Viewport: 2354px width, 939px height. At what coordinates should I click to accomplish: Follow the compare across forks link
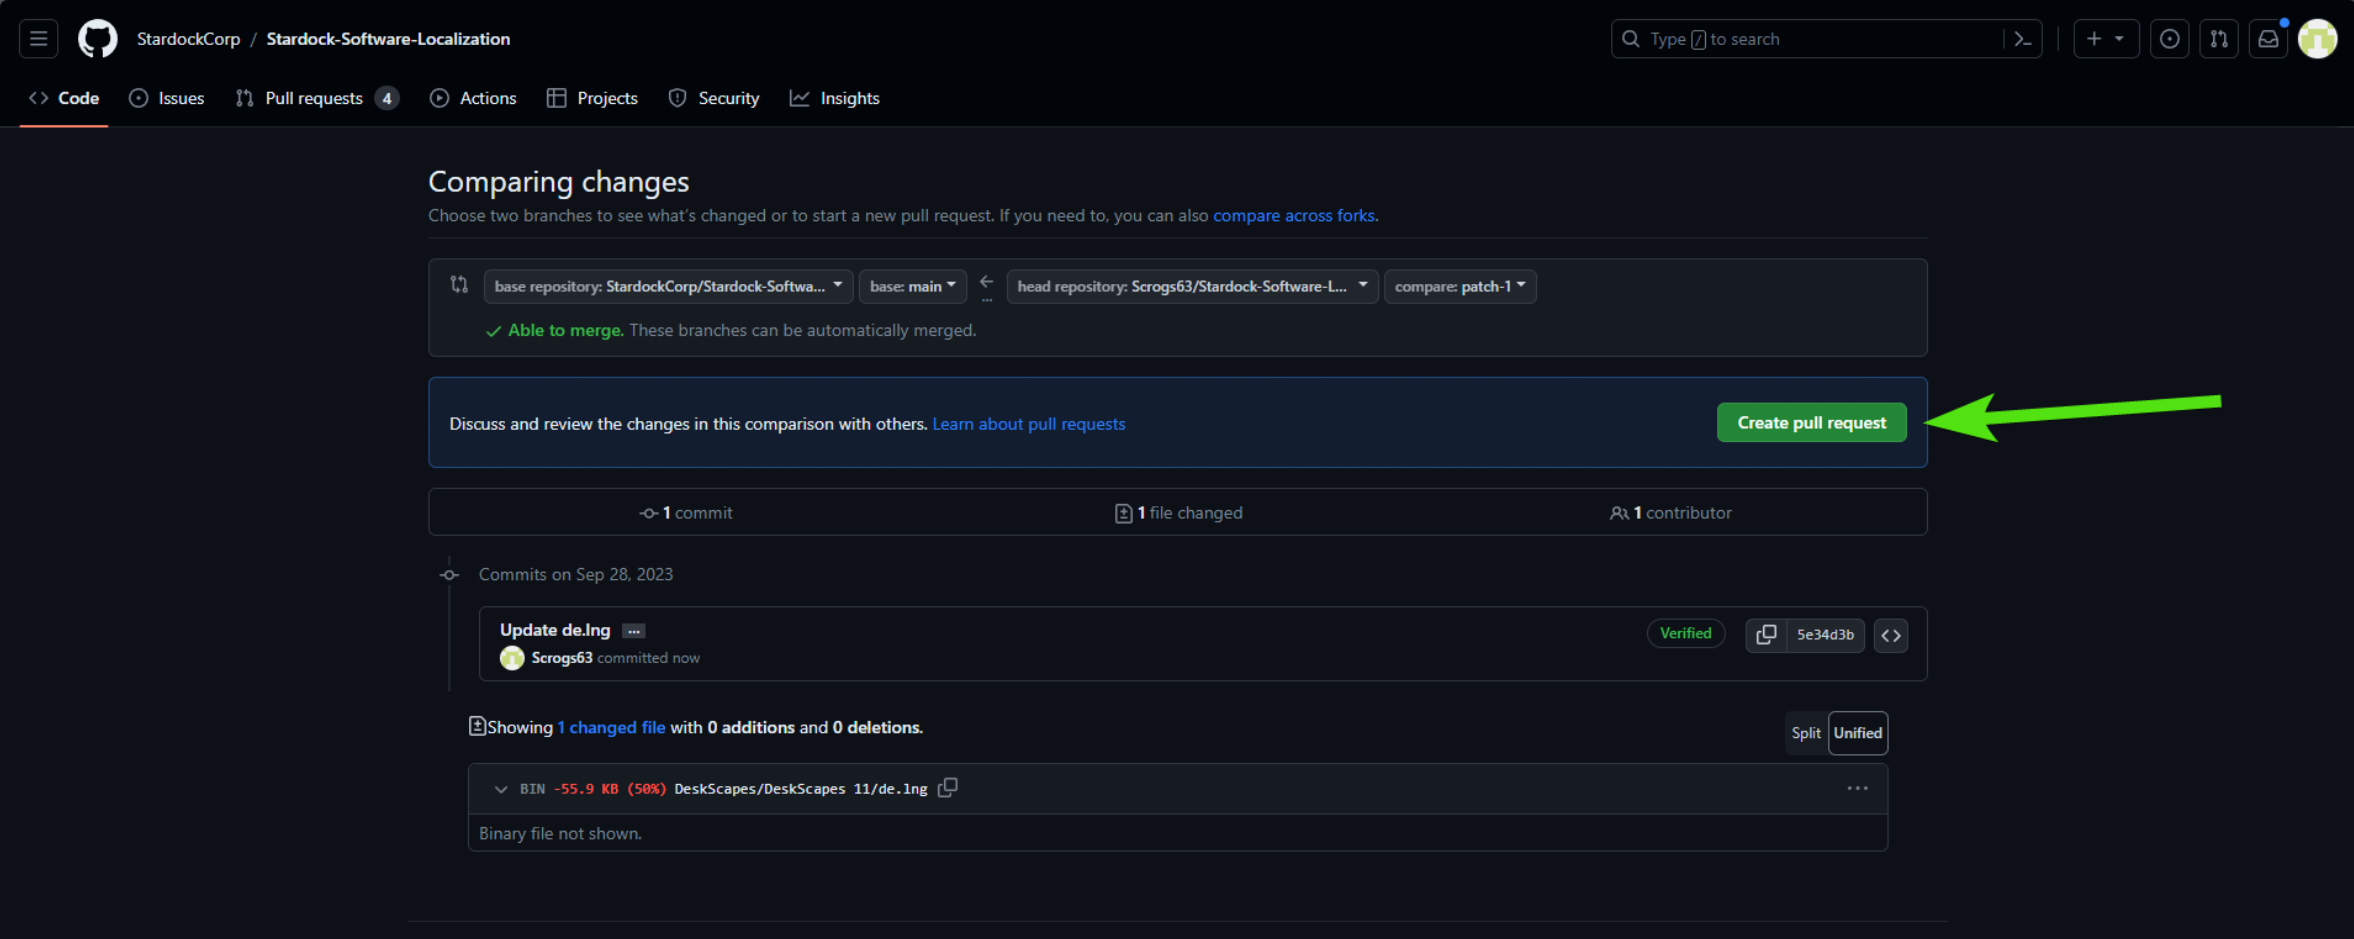coord(1294,216)
